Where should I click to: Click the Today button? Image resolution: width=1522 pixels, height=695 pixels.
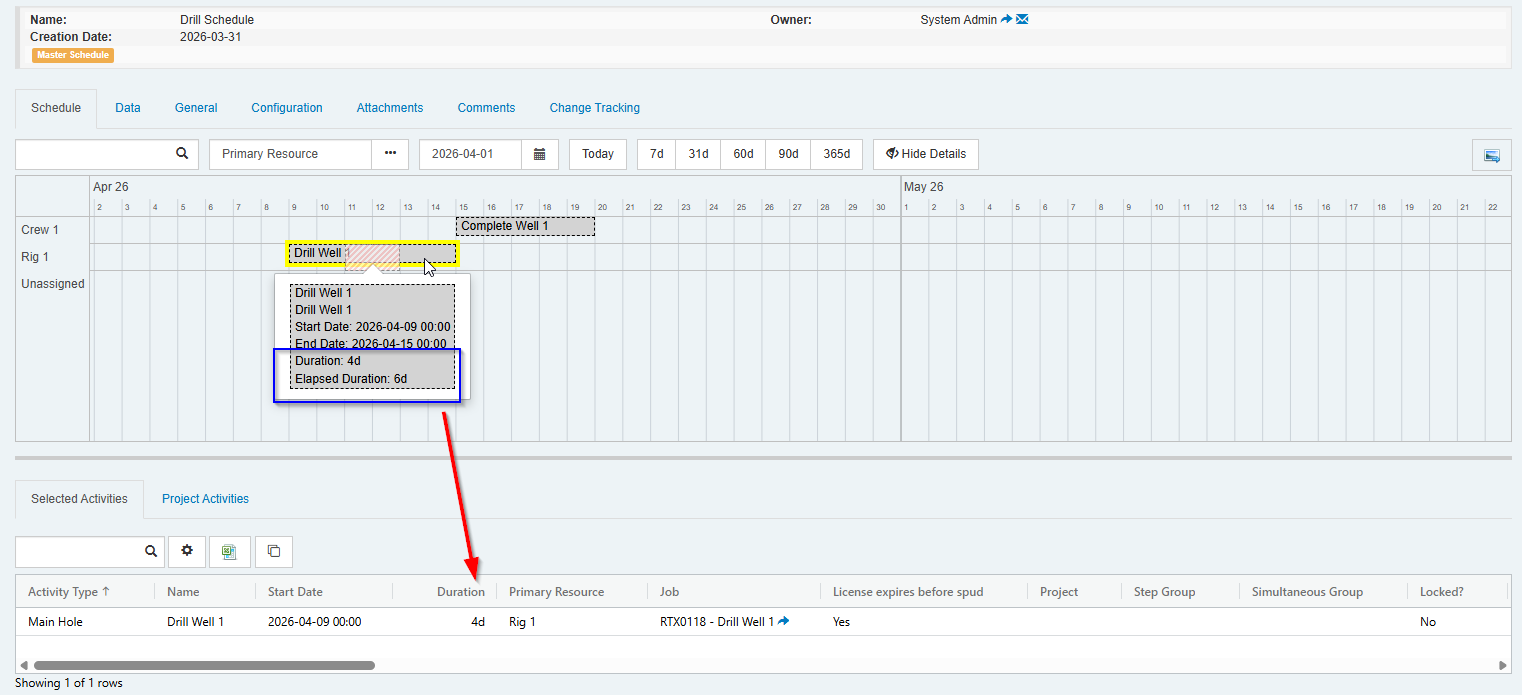tap(597, 154)
